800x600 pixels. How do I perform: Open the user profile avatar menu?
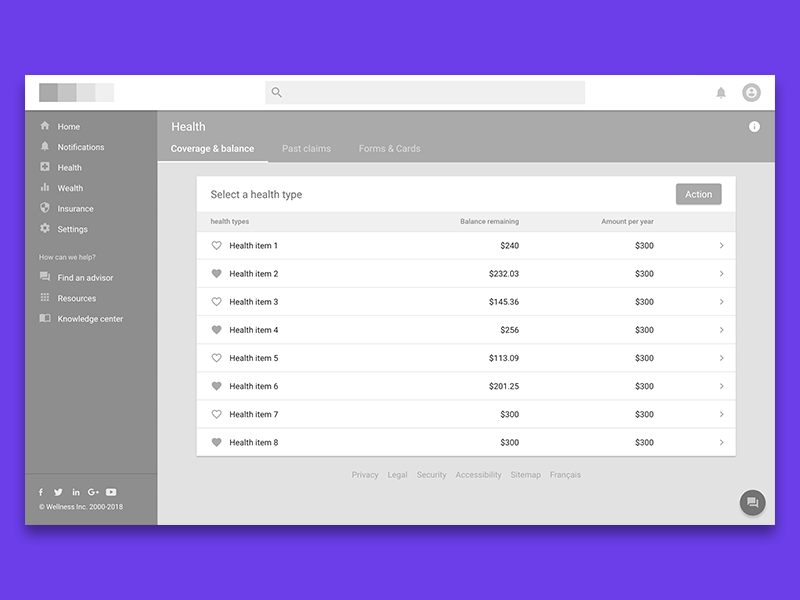[x=750, y=92]
